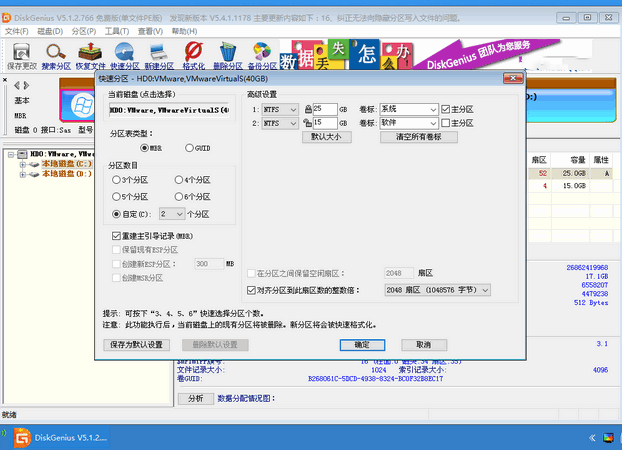Open the Disk (磁盘) menu
This screenshot has width=622, height=450.
pyautogui.click(x=50, y=31)
